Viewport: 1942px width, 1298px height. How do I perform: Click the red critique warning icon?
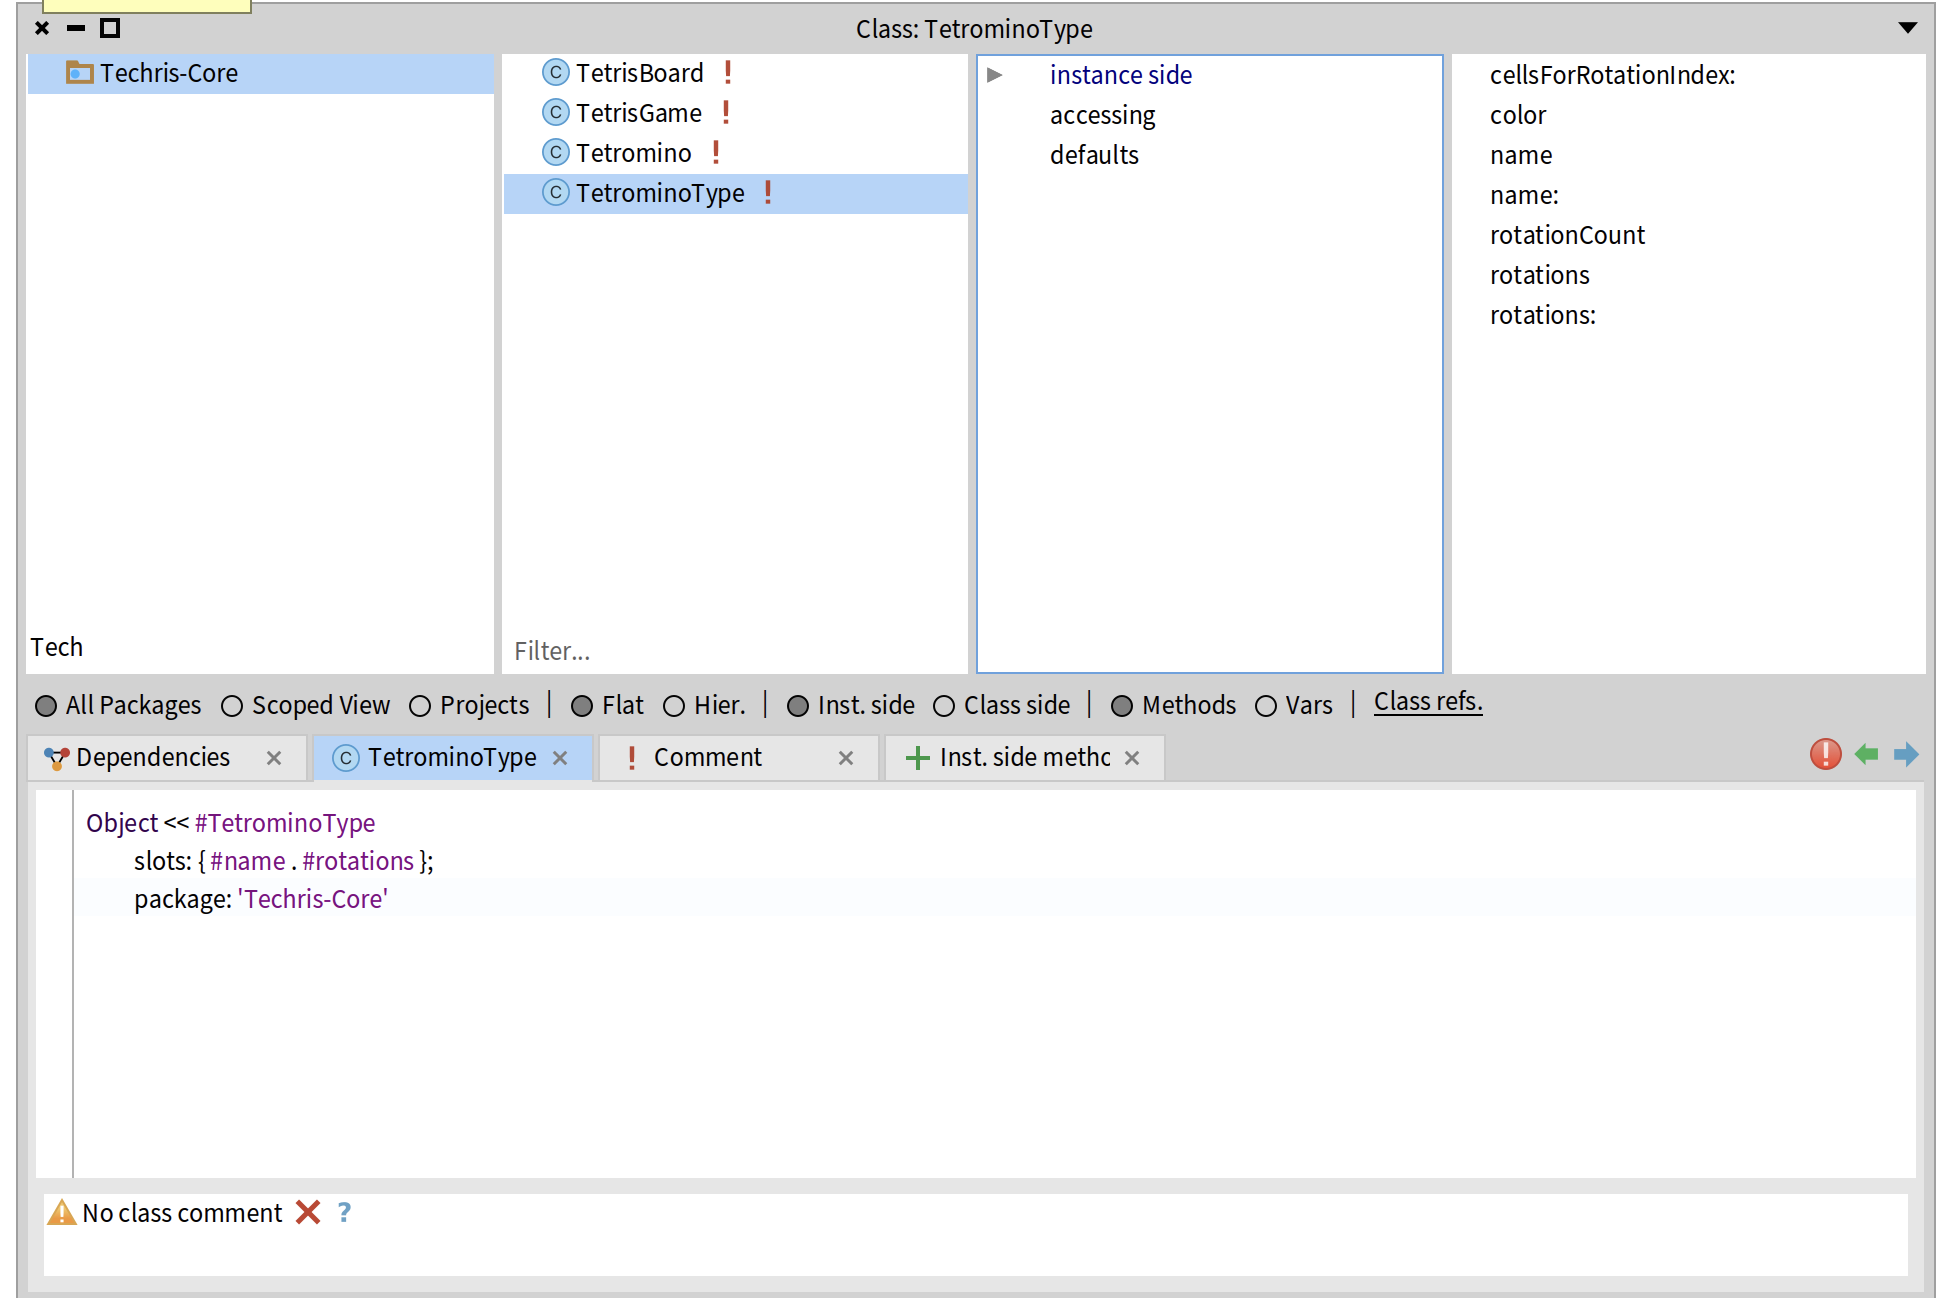[1825, 754]
